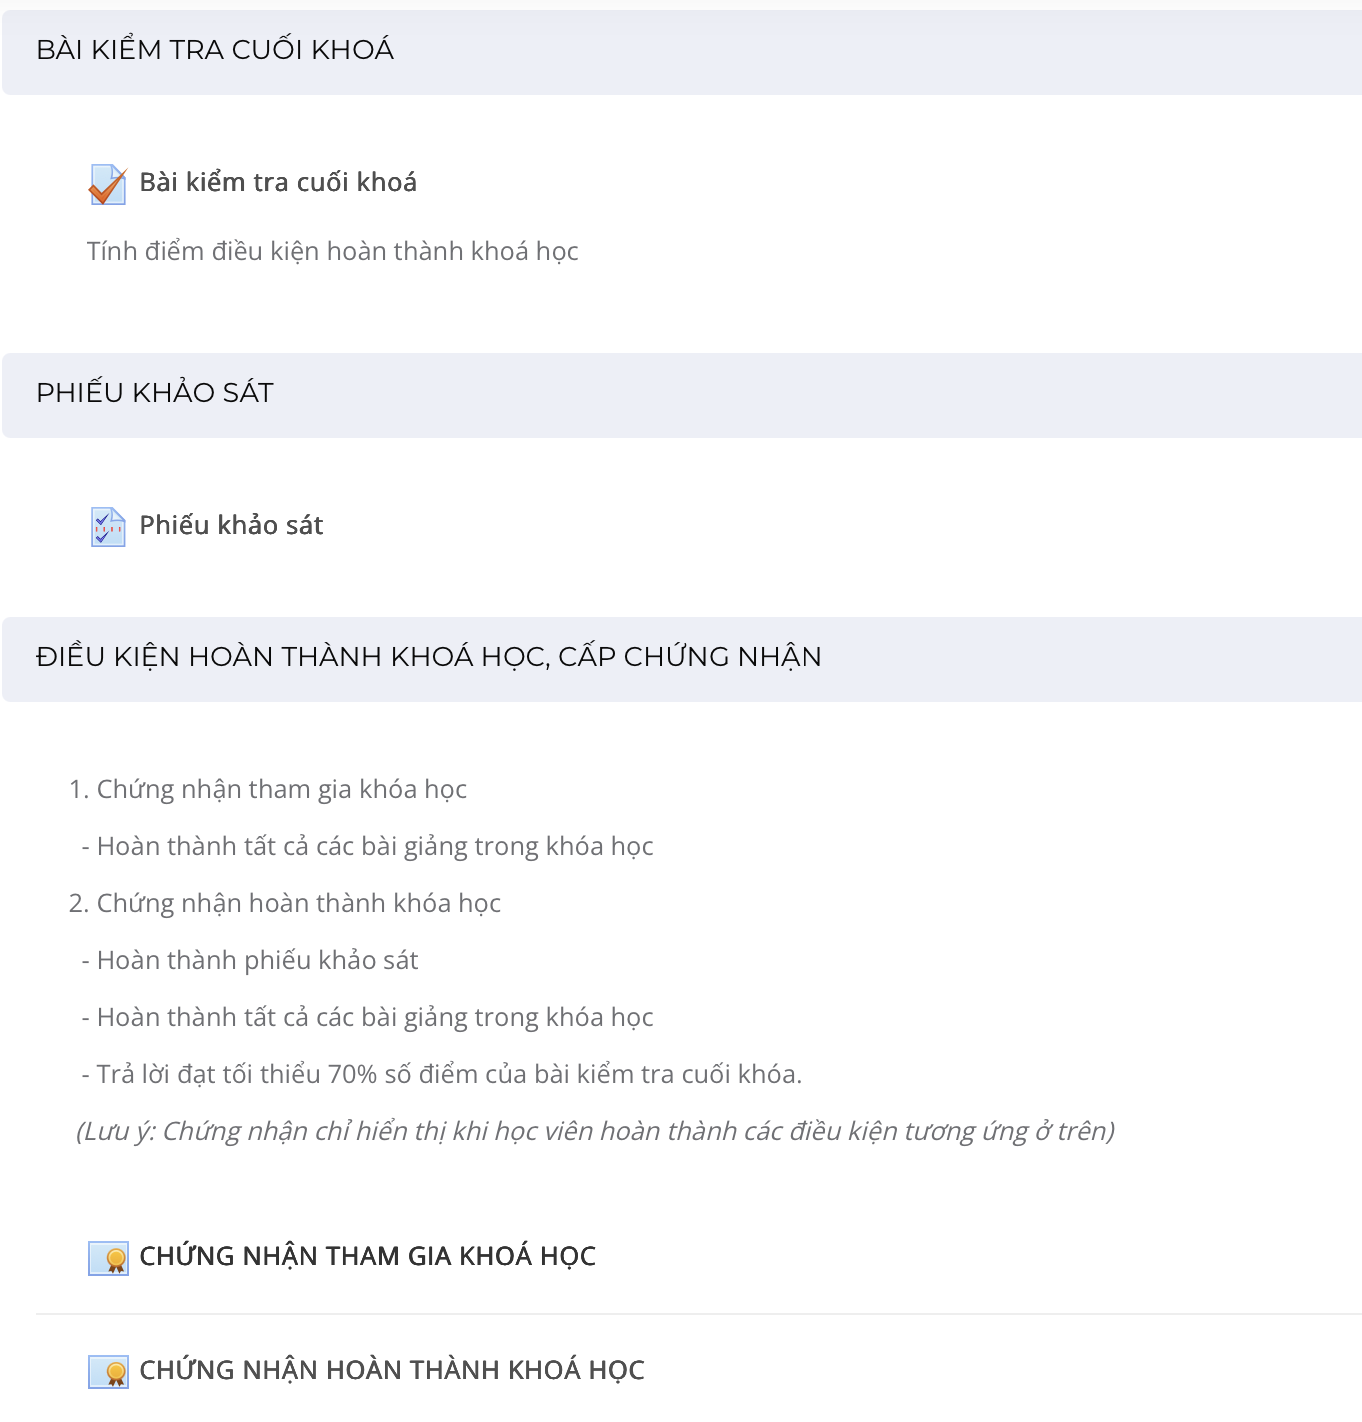Click the italic Lưu ý note about certificates
This screenshot has width=1362, height=1422.
[596, 1131]
